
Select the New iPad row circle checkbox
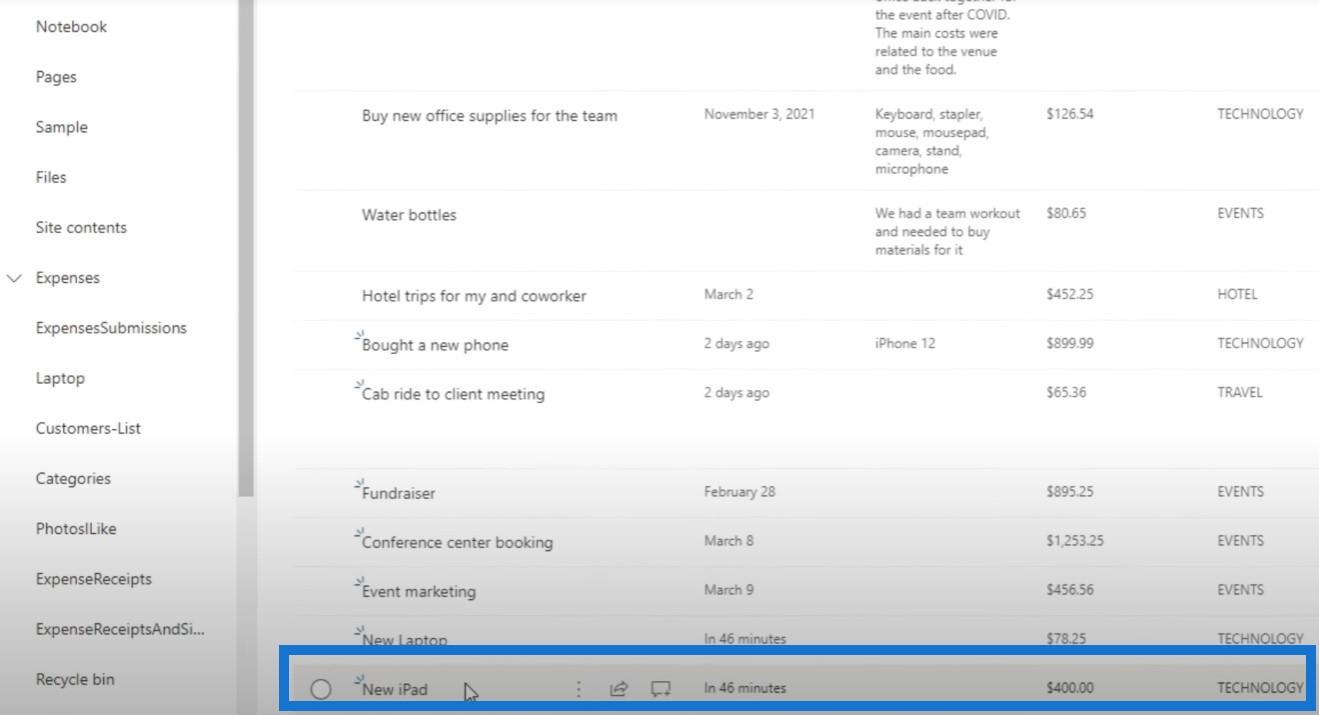tap(320, 689)
